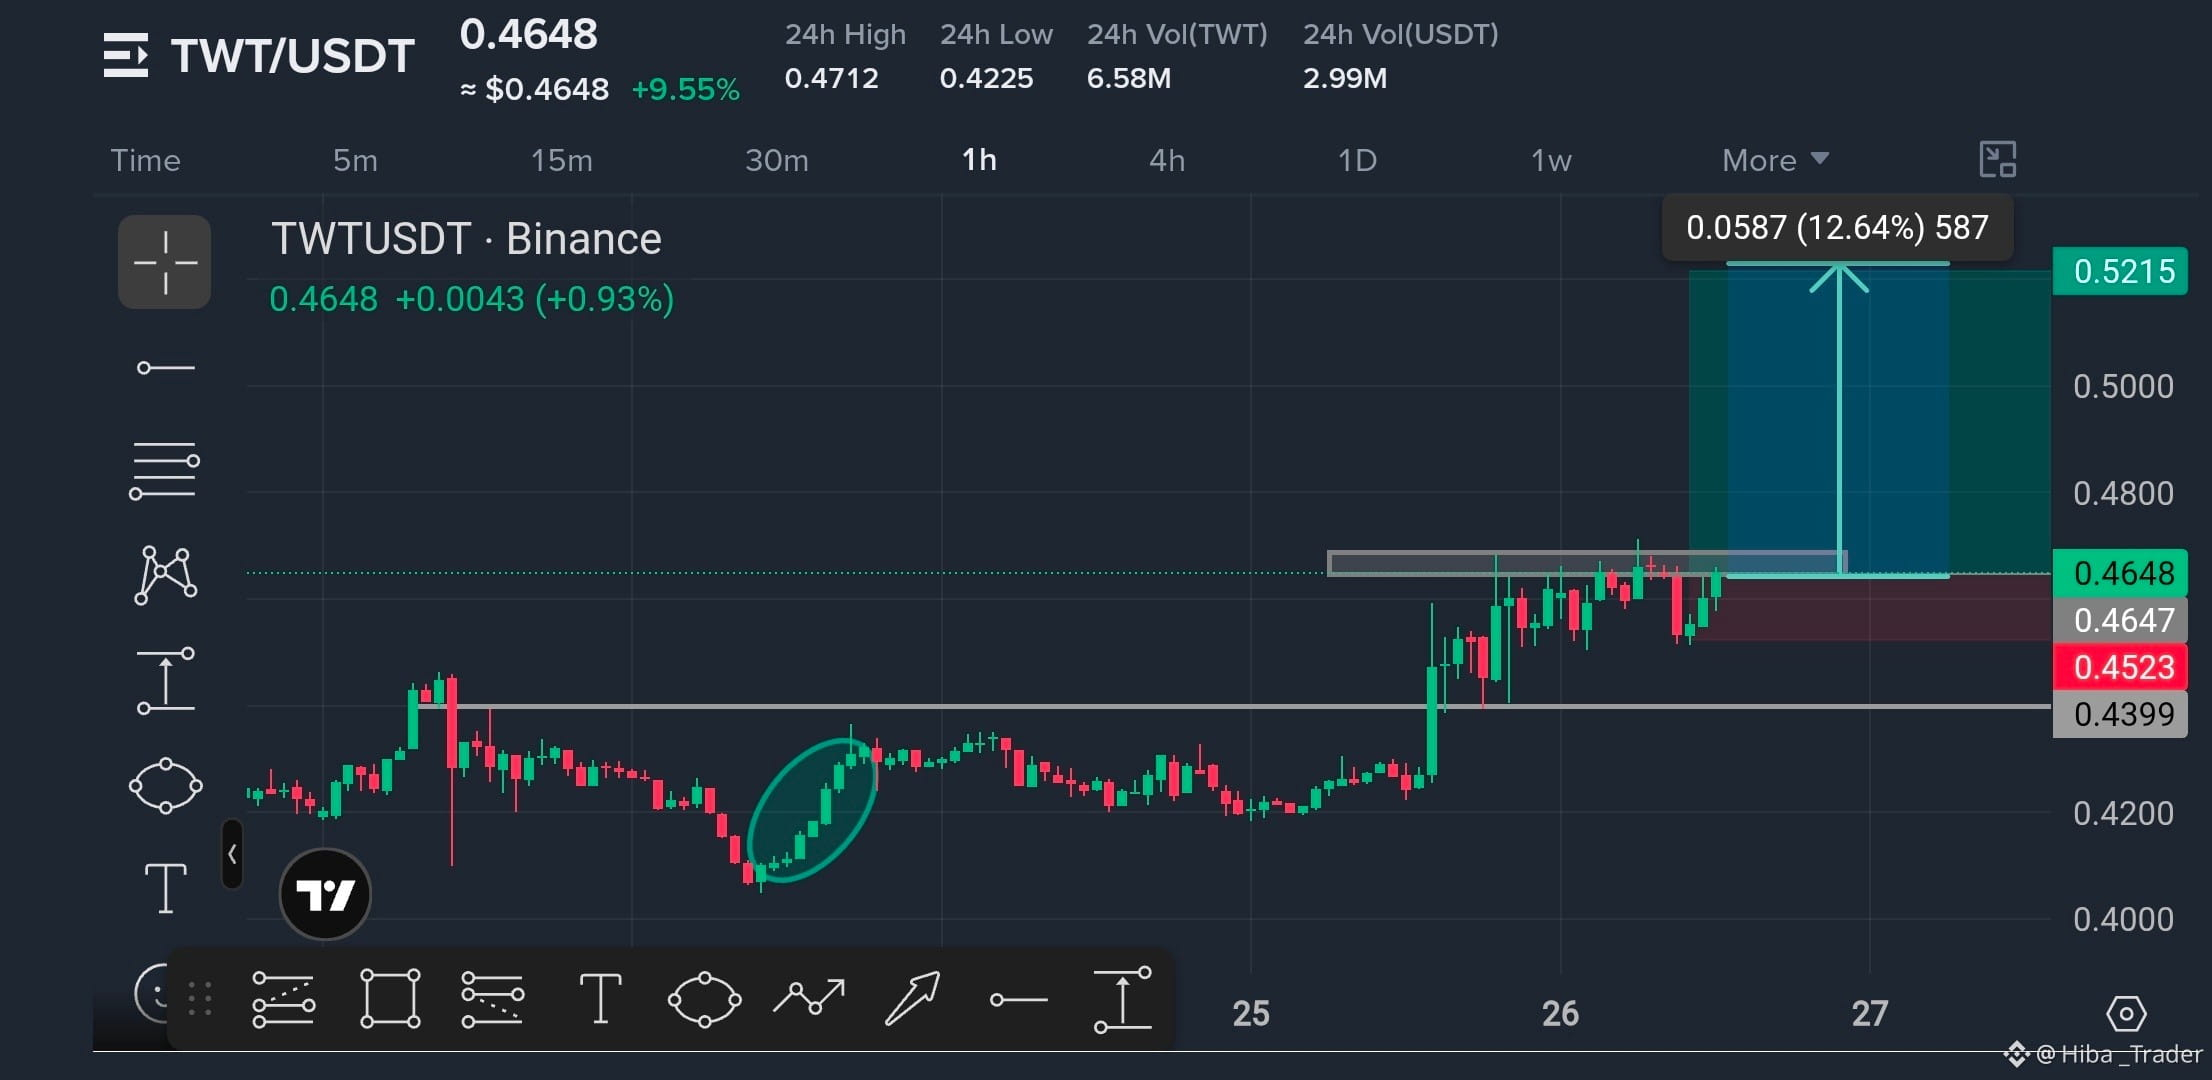The width and height of the screenshot is (2212, 1080).
Task: Click the 0.4523 stop price label
Action: pyautogui.click(x=2122, y=667)
